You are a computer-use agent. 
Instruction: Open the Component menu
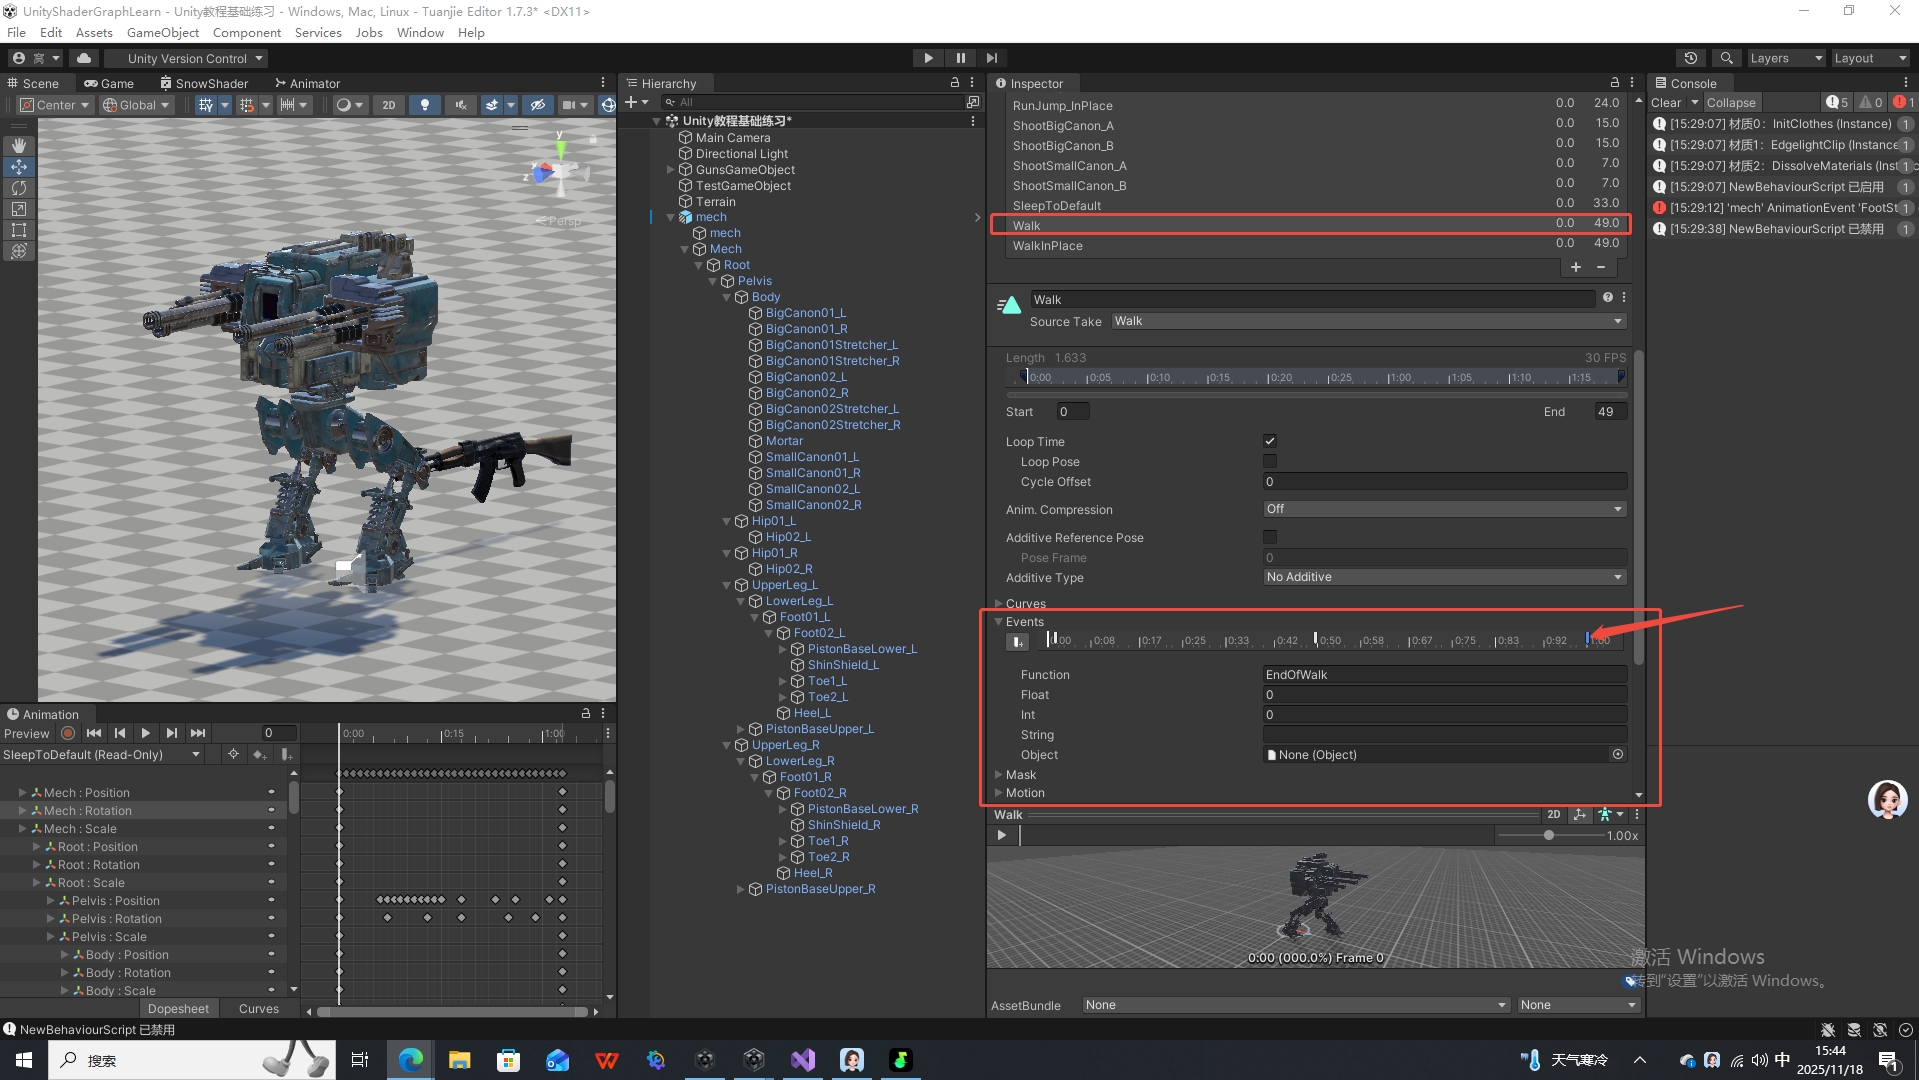point(247,32)
